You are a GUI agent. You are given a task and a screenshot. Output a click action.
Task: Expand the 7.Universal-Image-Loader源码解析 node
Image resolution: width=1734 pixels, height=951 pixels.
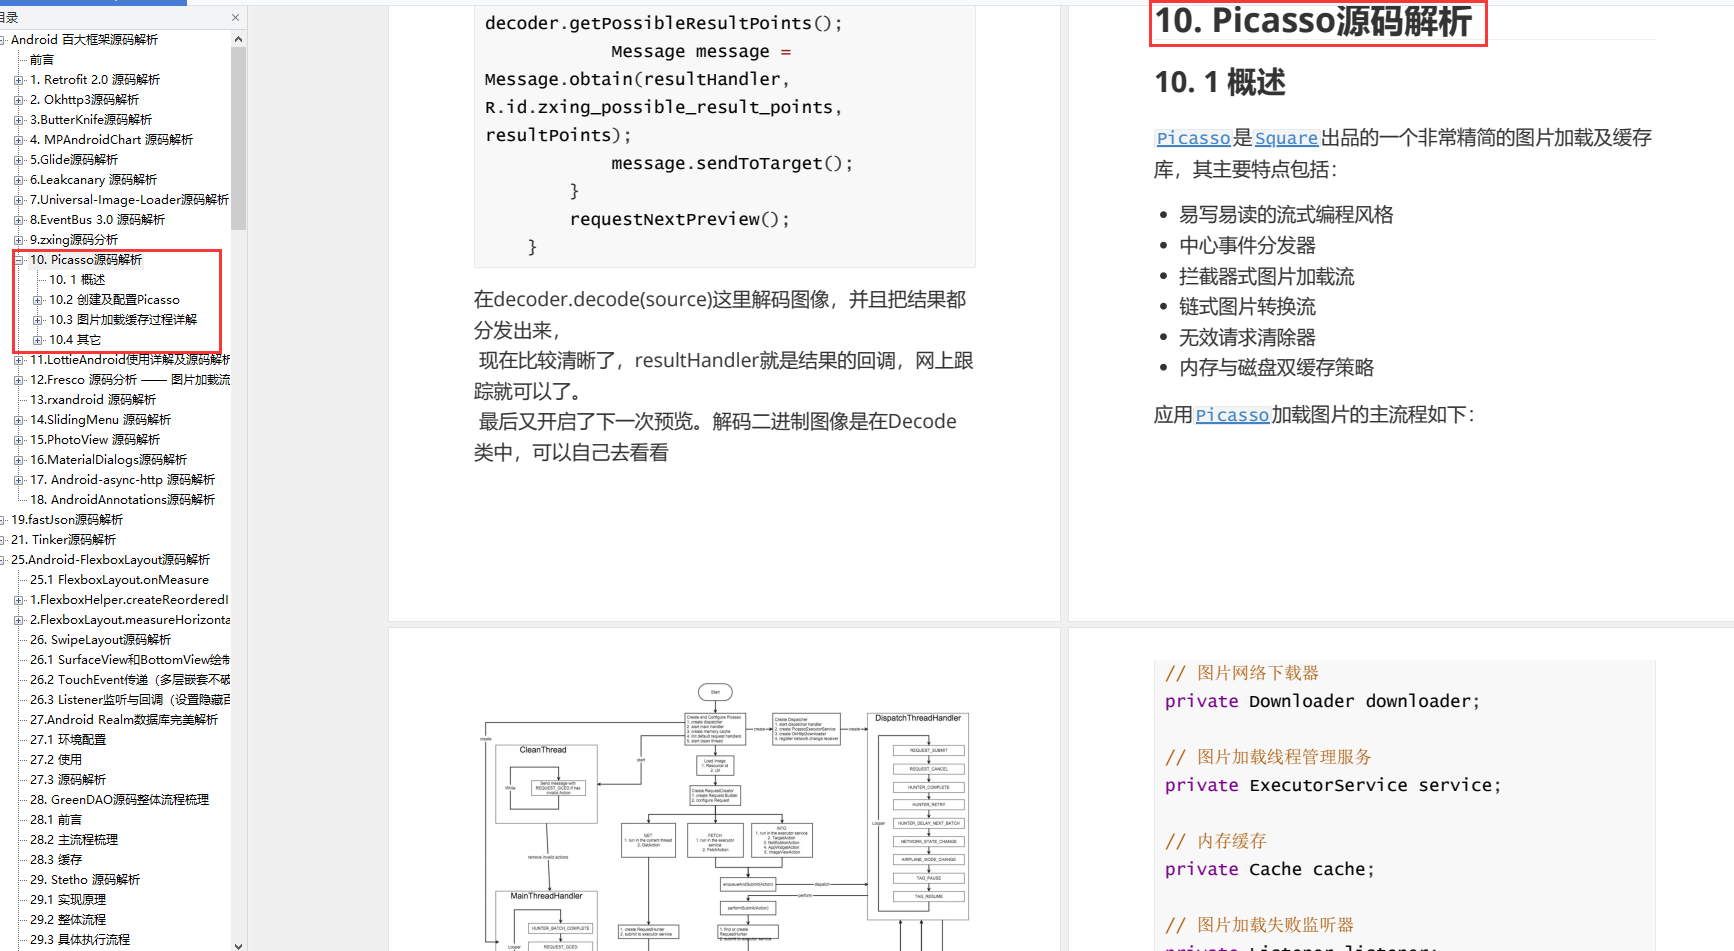coord(18,200)
